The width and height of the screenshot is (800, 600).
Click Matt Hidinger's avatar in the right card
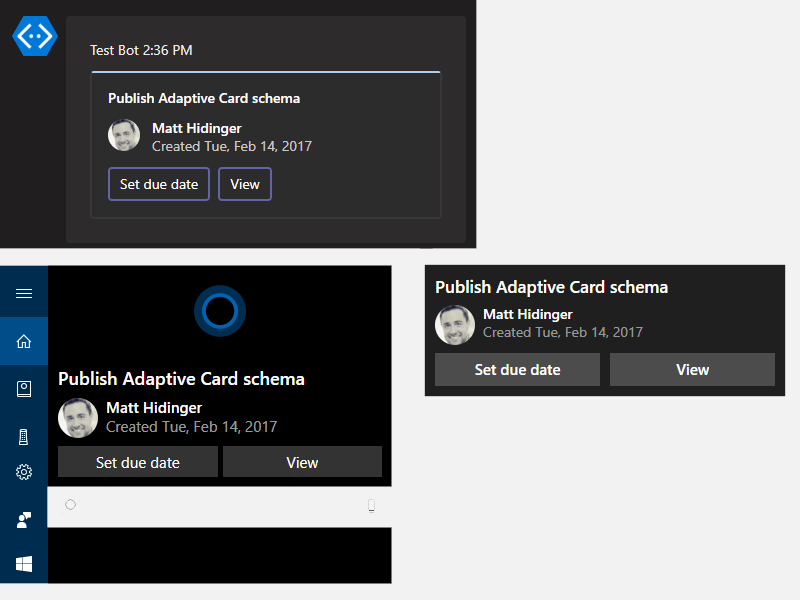pyautogui.click(x=455, y=325)
